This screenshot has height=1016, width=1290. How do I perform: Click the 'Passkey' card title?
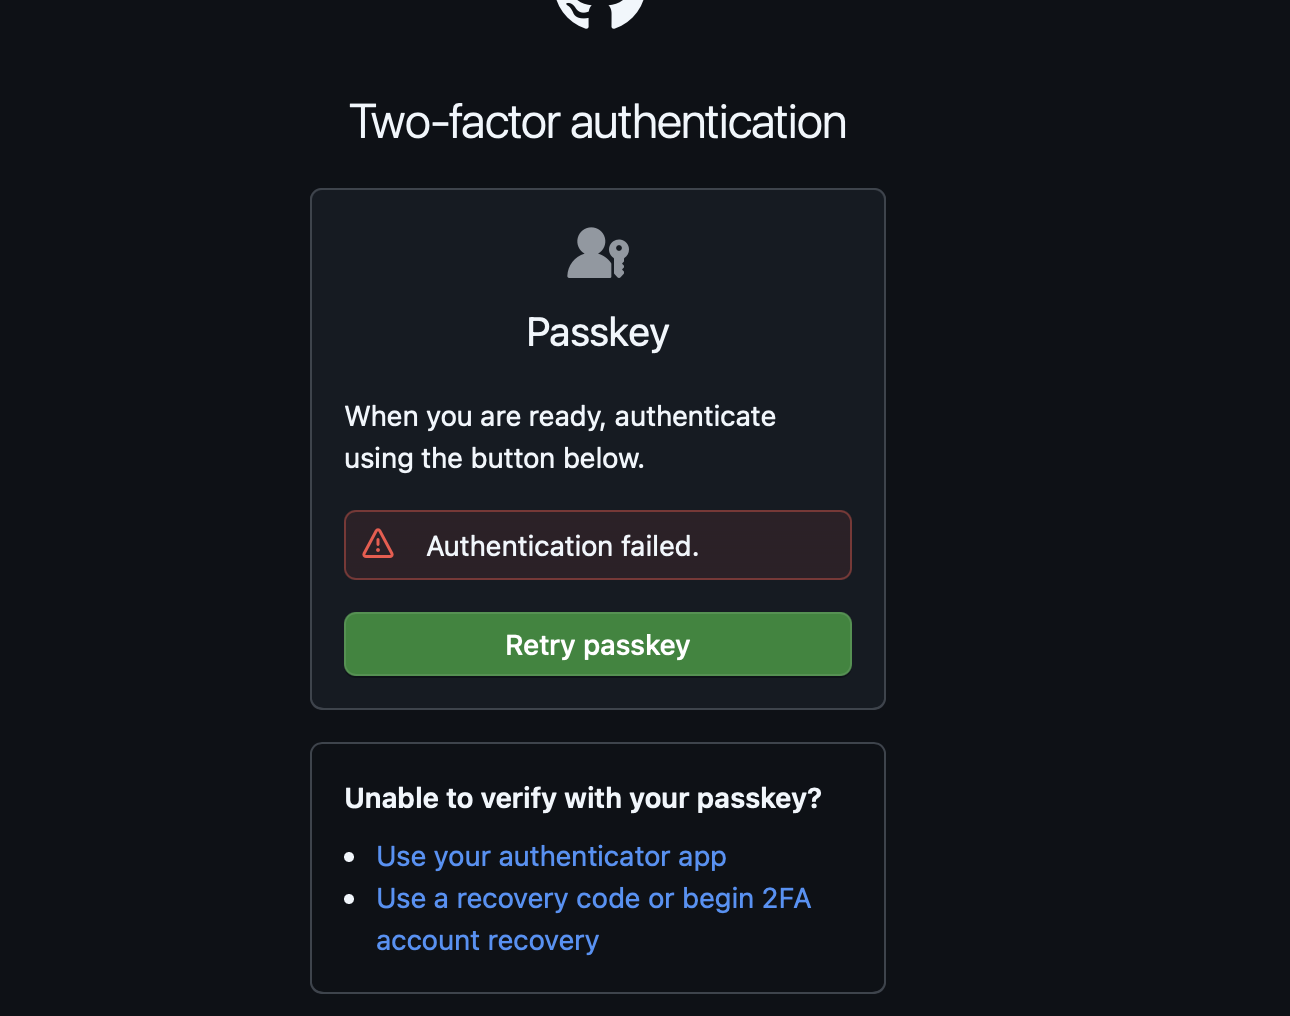(x=597, y=332)
